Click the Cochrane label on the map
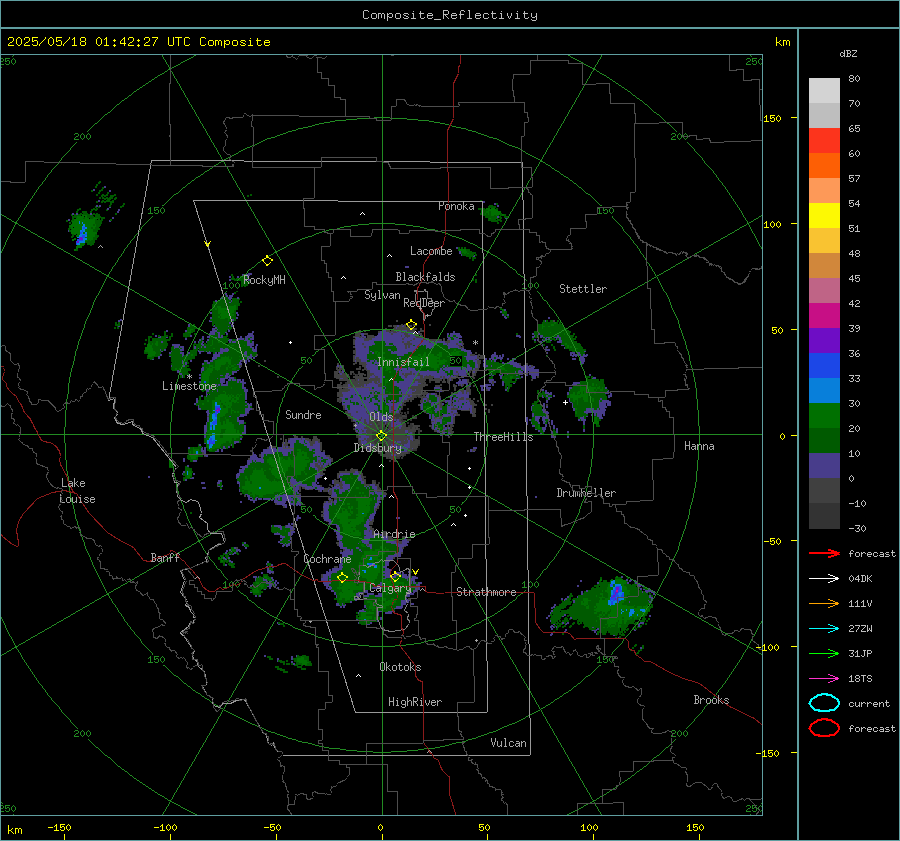Screen dimensions: 900x841 [327, 559]
